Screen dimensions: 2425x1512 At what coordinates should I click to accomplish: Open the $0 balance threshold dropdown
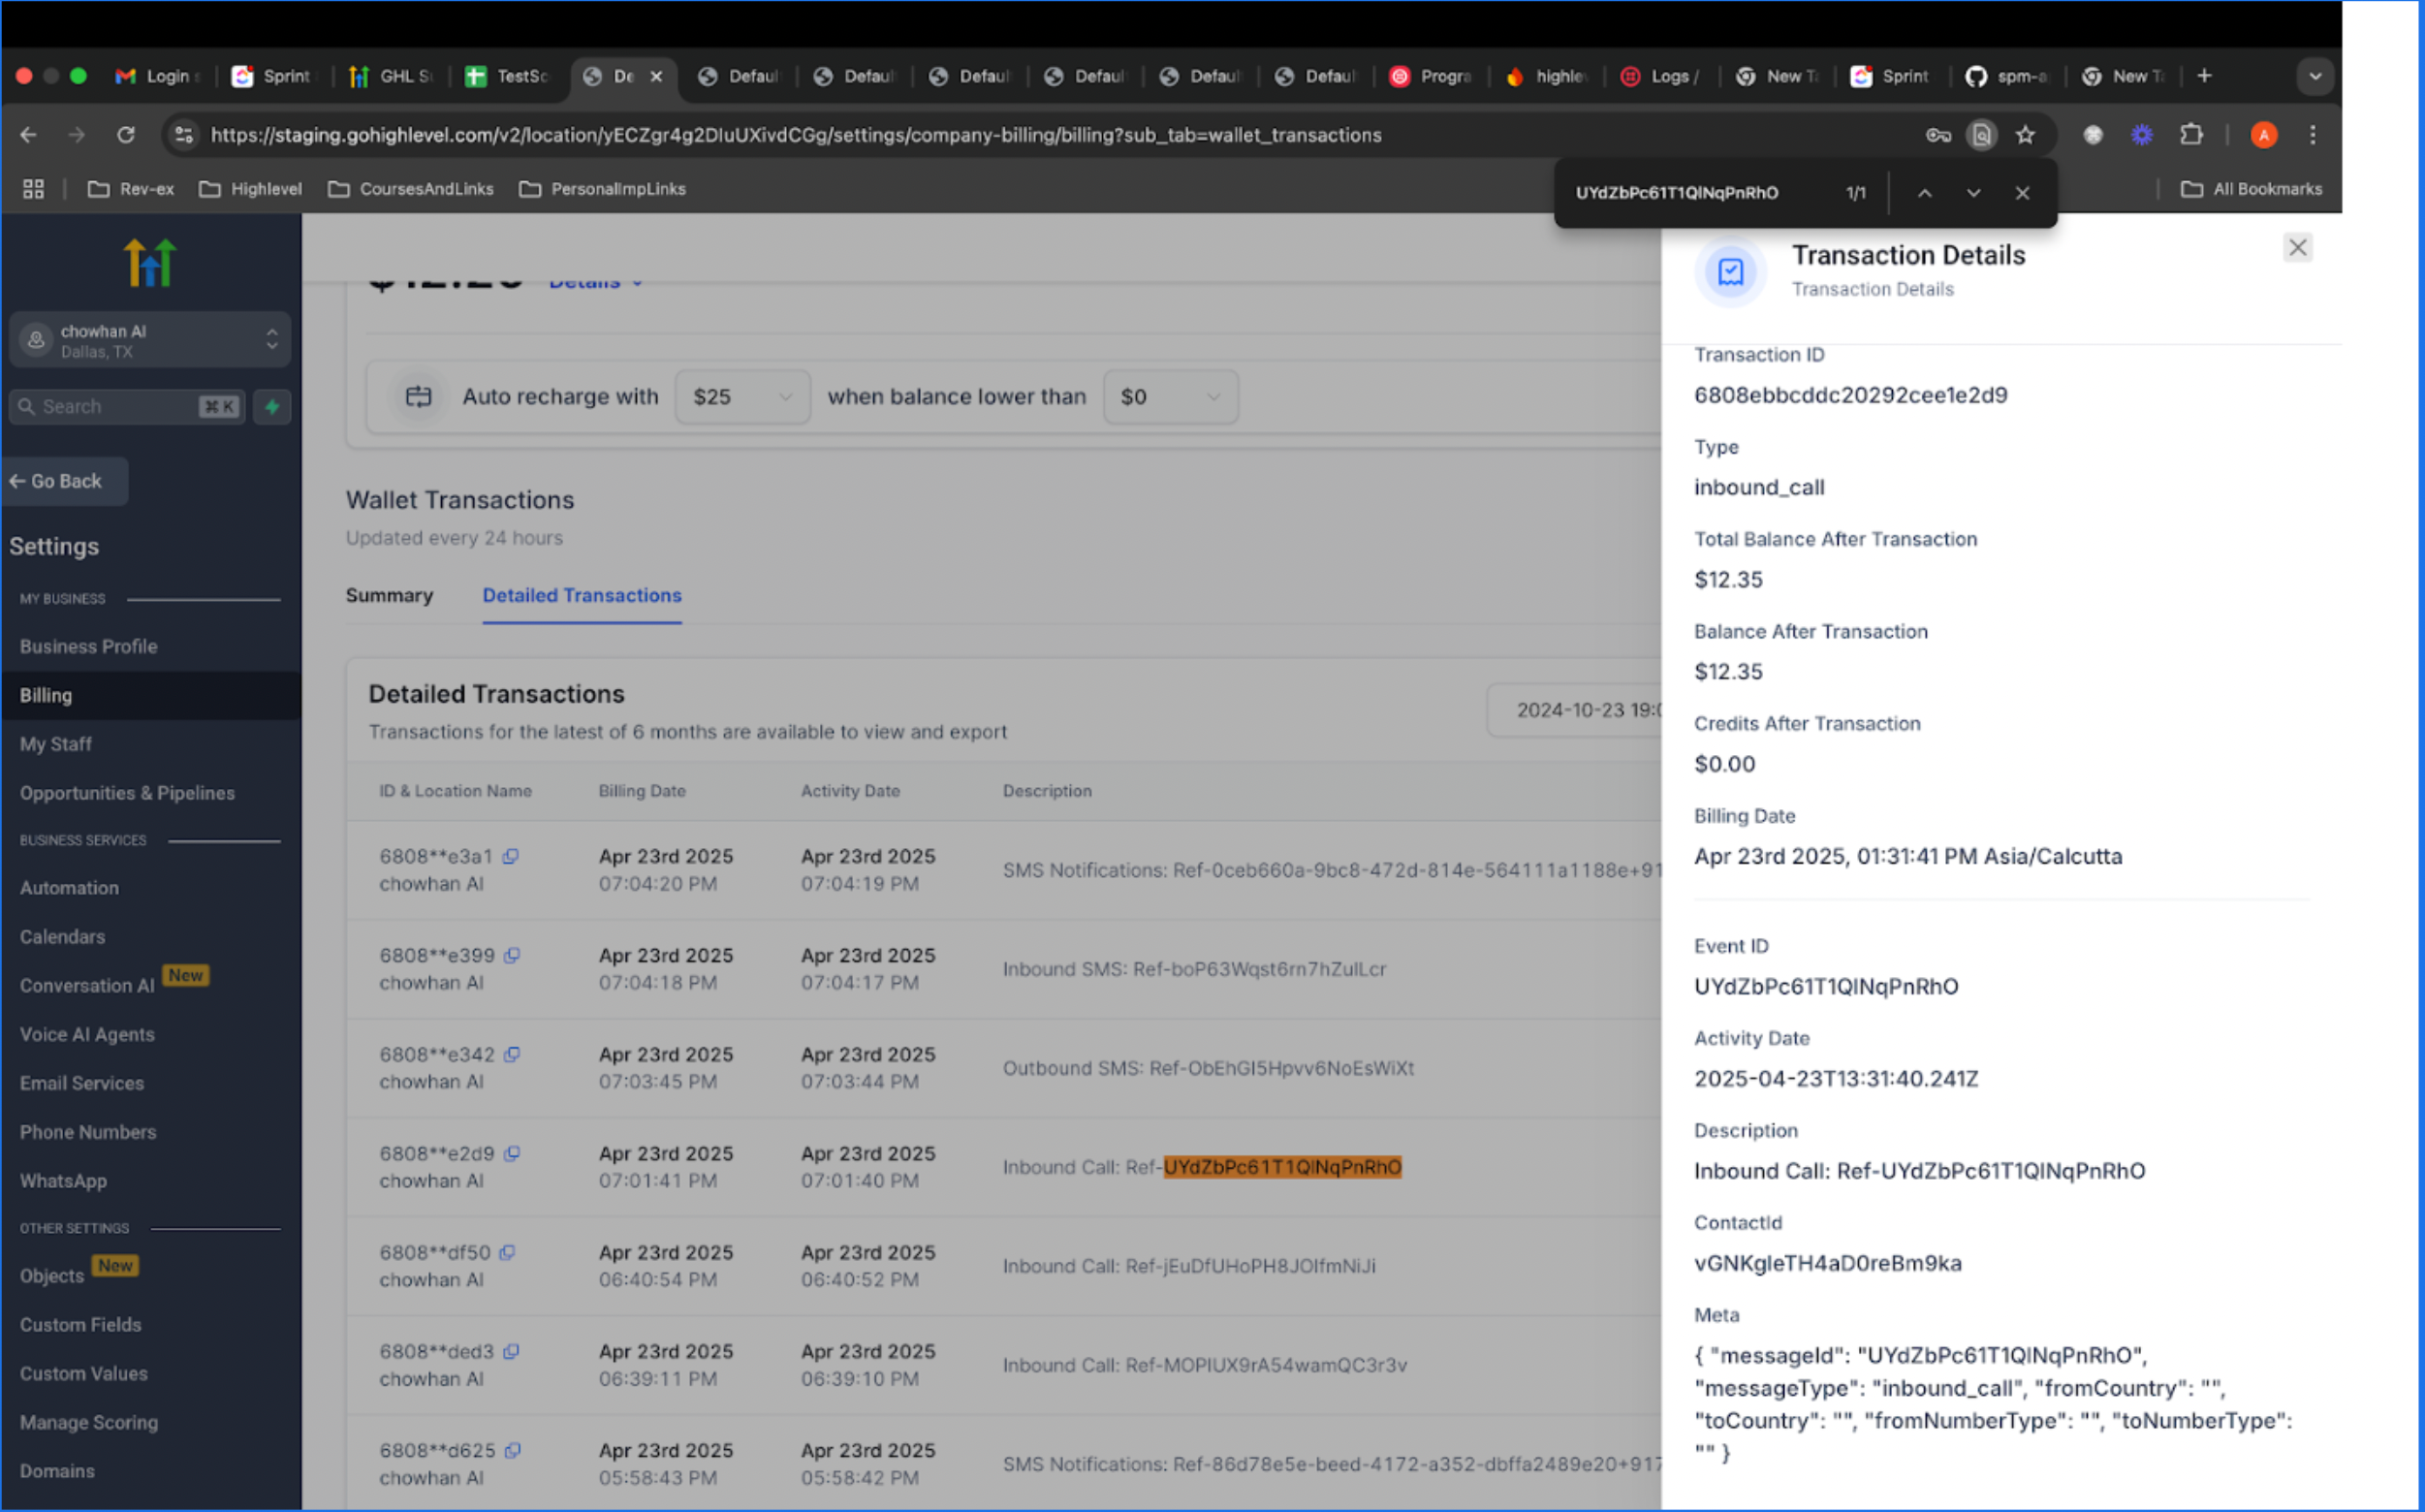click(1170, 397)
